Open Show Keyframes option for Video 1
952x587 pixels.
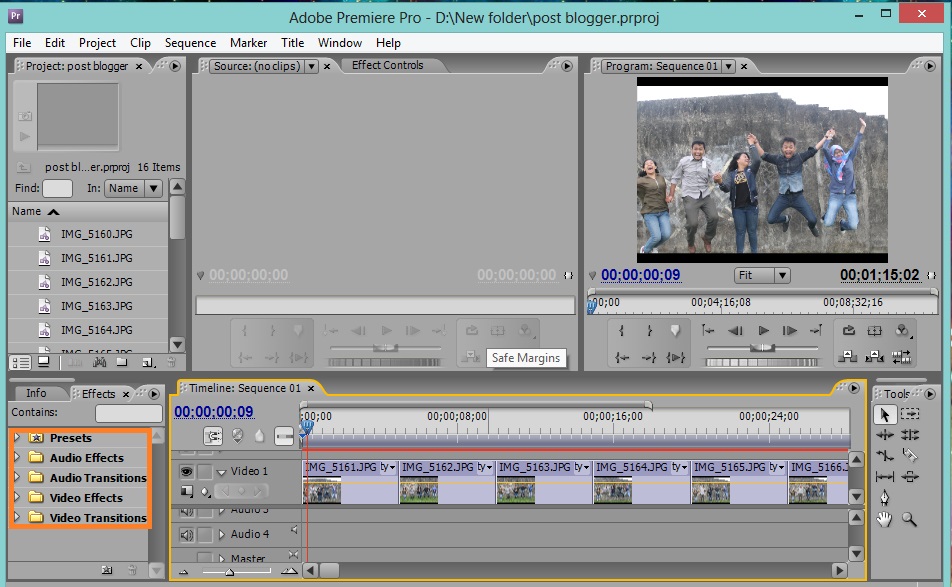[x=205, y=492]
